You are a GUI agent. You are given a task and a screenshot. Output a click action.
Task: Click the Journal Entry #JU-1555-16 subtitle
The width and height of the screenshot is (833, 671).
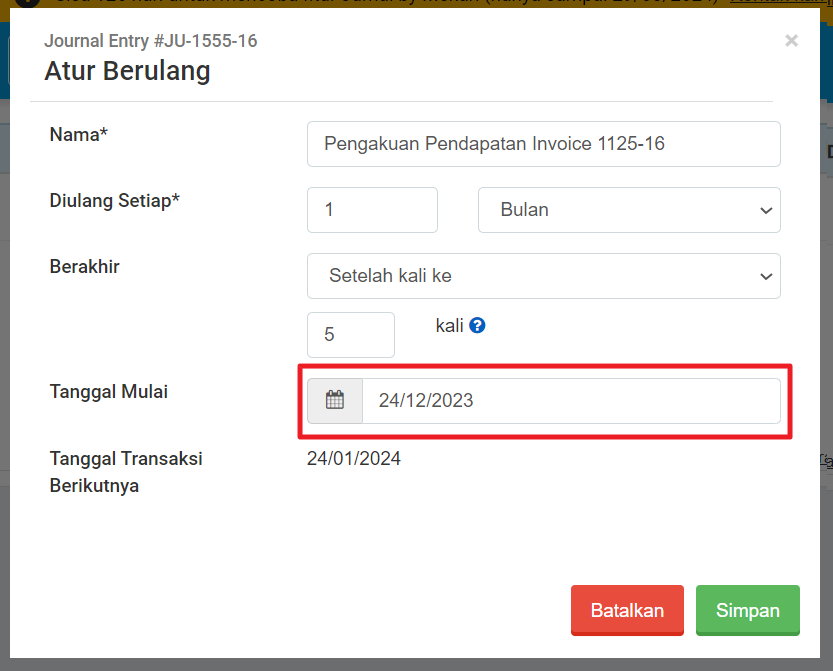pyautogui.click(x=151, y=41)
